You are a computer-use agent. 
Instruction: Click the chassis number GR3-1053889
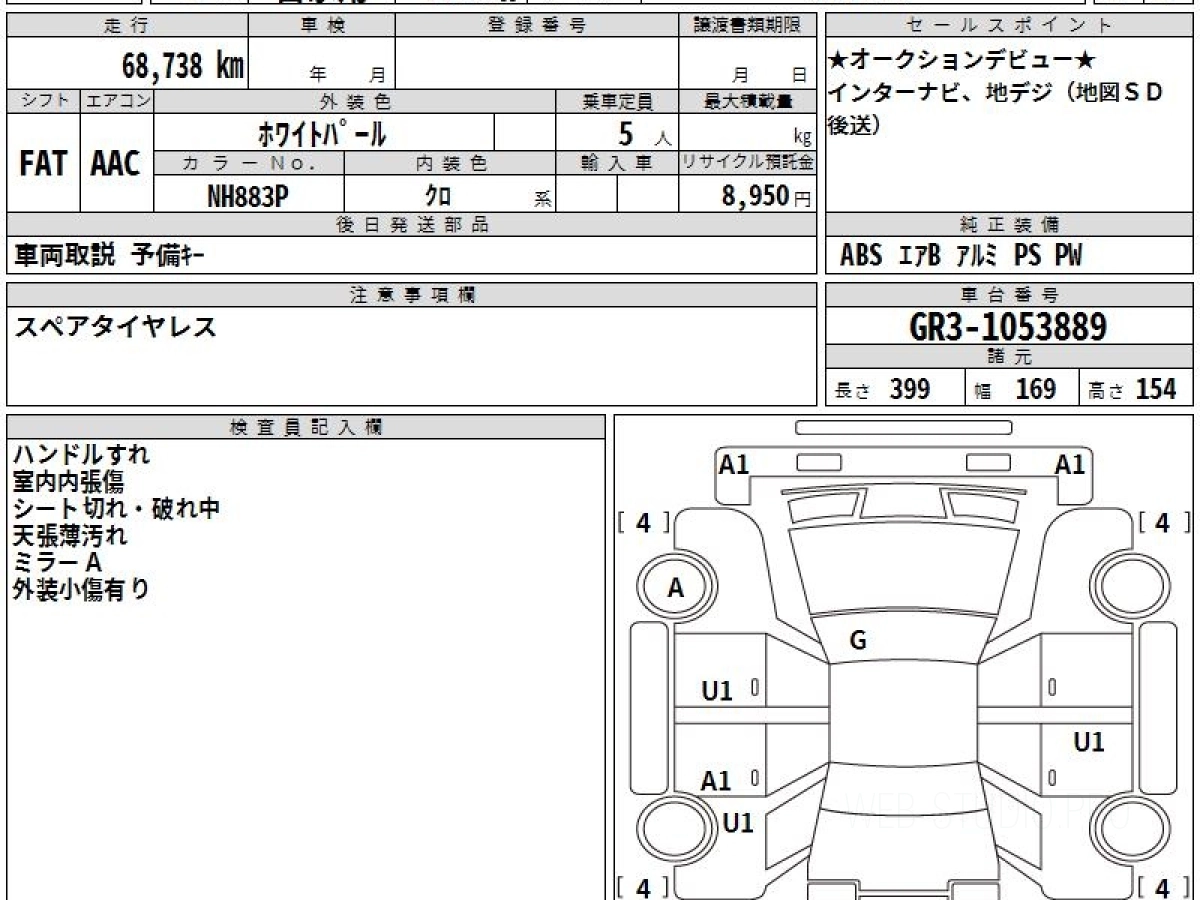[1008, 326]
